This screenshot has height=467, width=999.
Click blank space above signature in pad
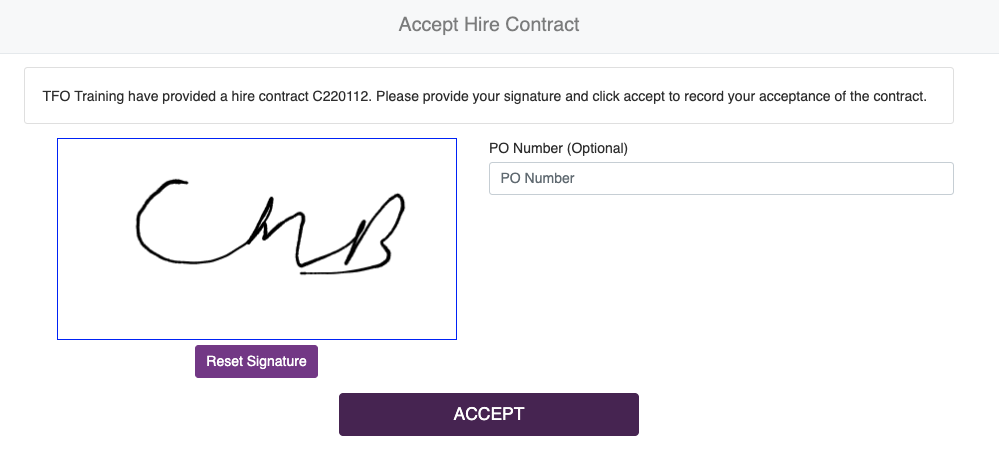pyautogui.click(x=257, y=156)
